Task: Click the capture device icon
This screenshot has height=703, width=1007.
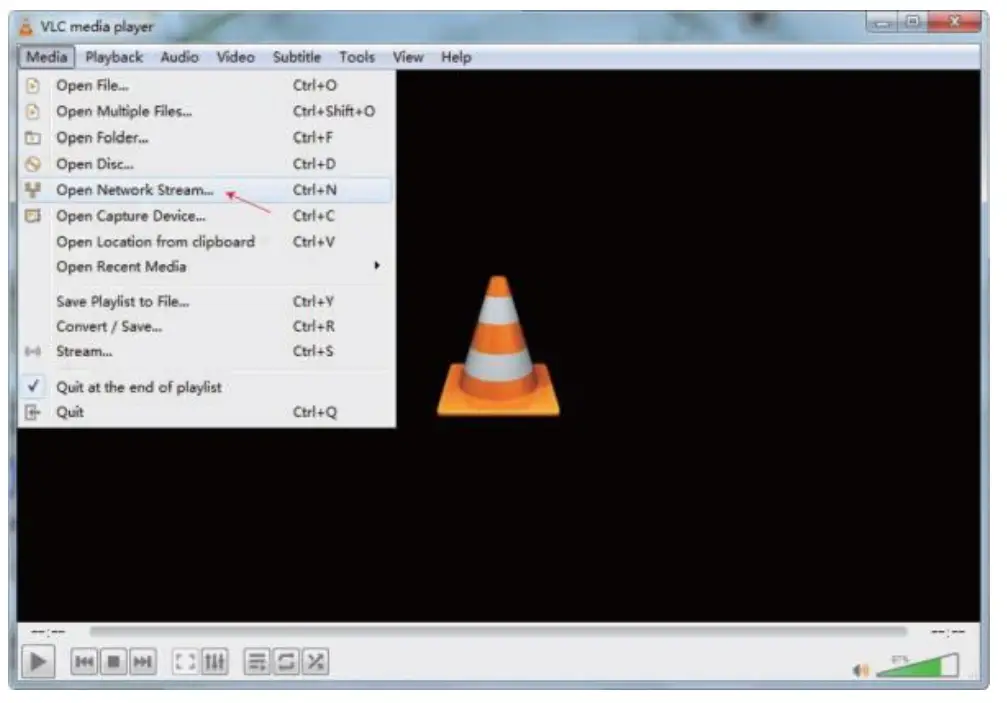Action: click(33, 216)
